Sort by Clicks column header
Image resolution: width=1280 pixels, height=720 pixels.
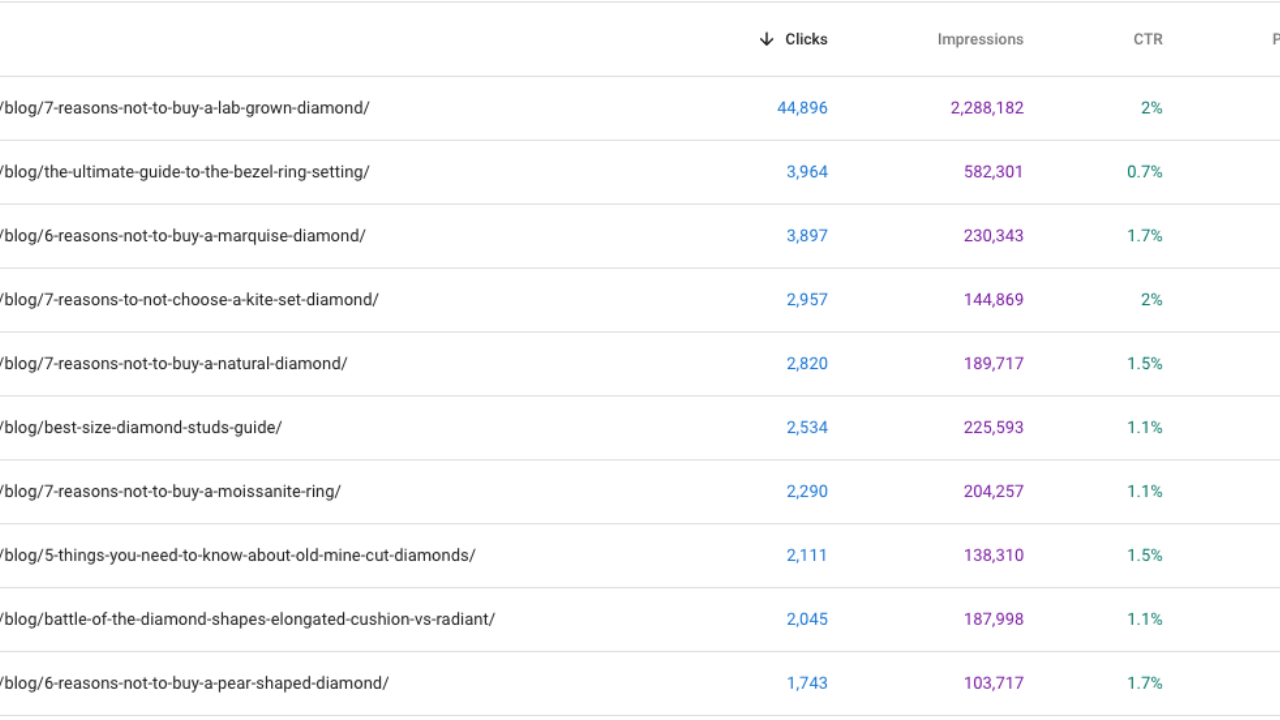806,39
